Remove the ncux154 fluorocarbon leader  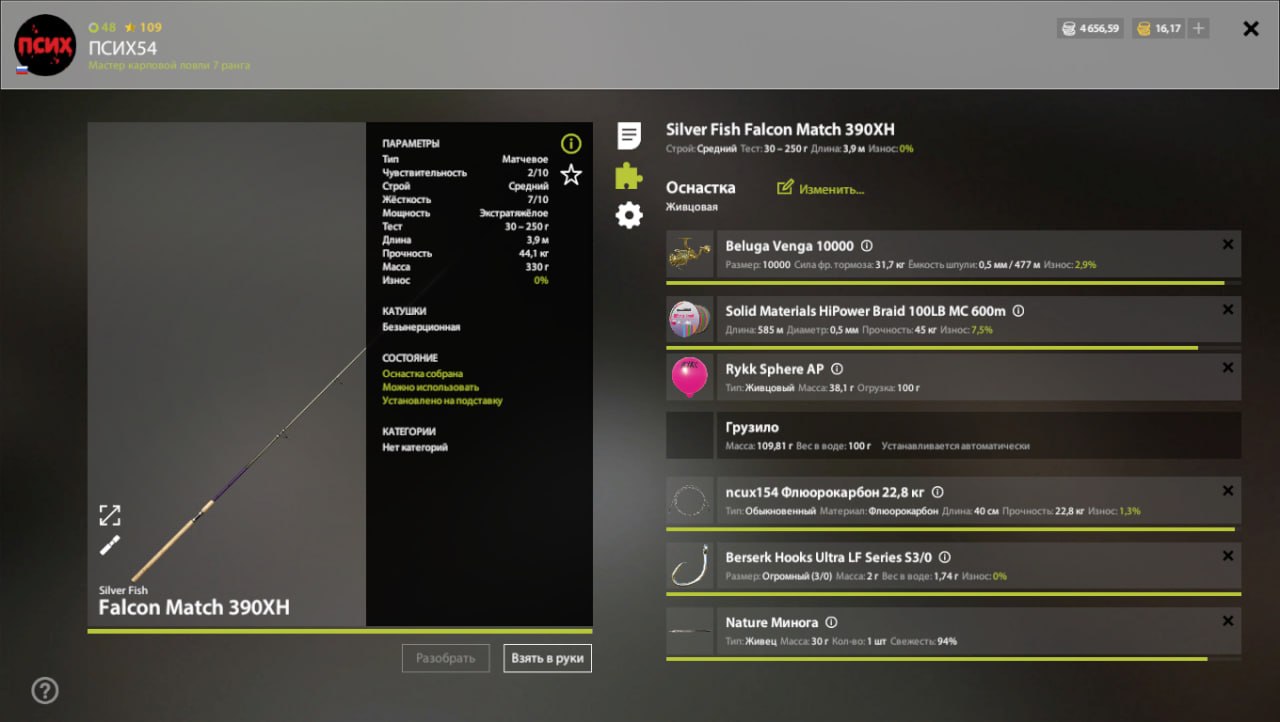[1228, 491]
